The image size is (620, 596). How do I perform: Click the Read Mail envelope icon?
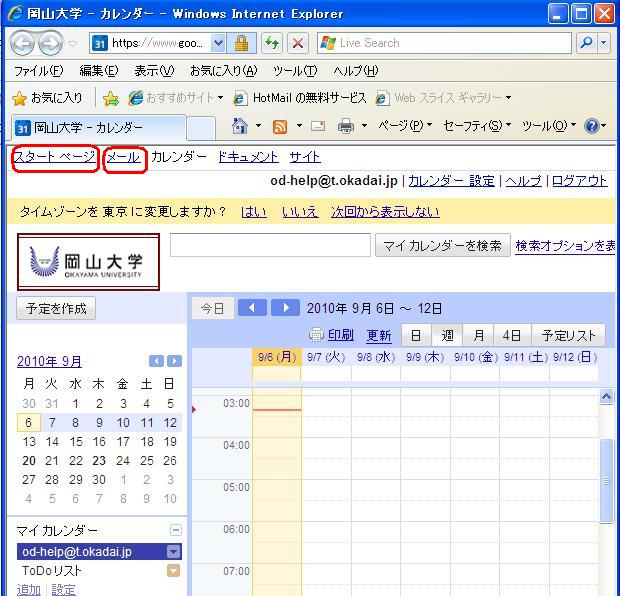coord(318,126)
